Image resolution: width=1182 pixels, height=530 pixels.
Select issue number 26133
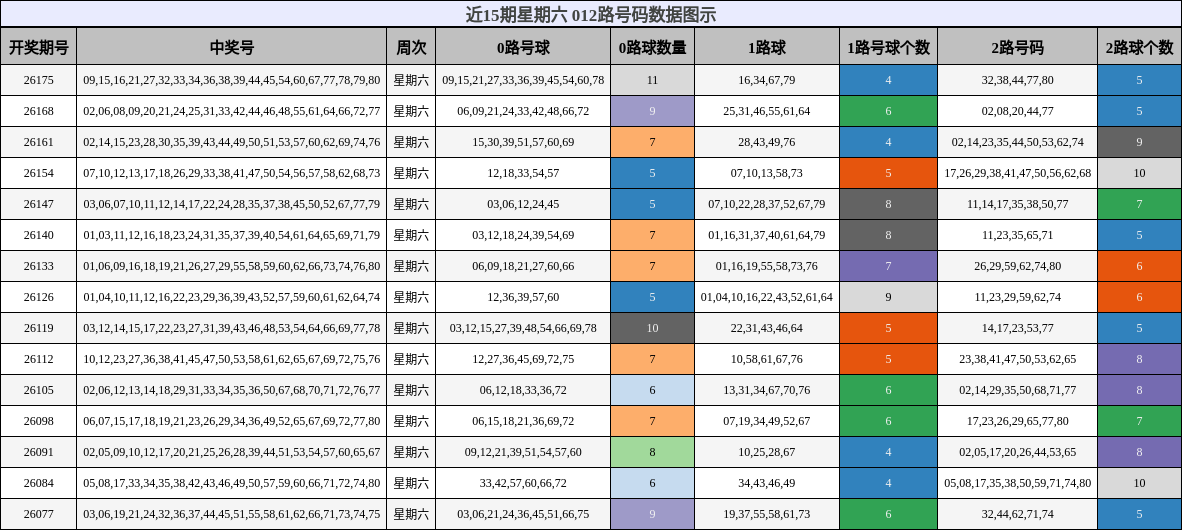tap(38, 266)
